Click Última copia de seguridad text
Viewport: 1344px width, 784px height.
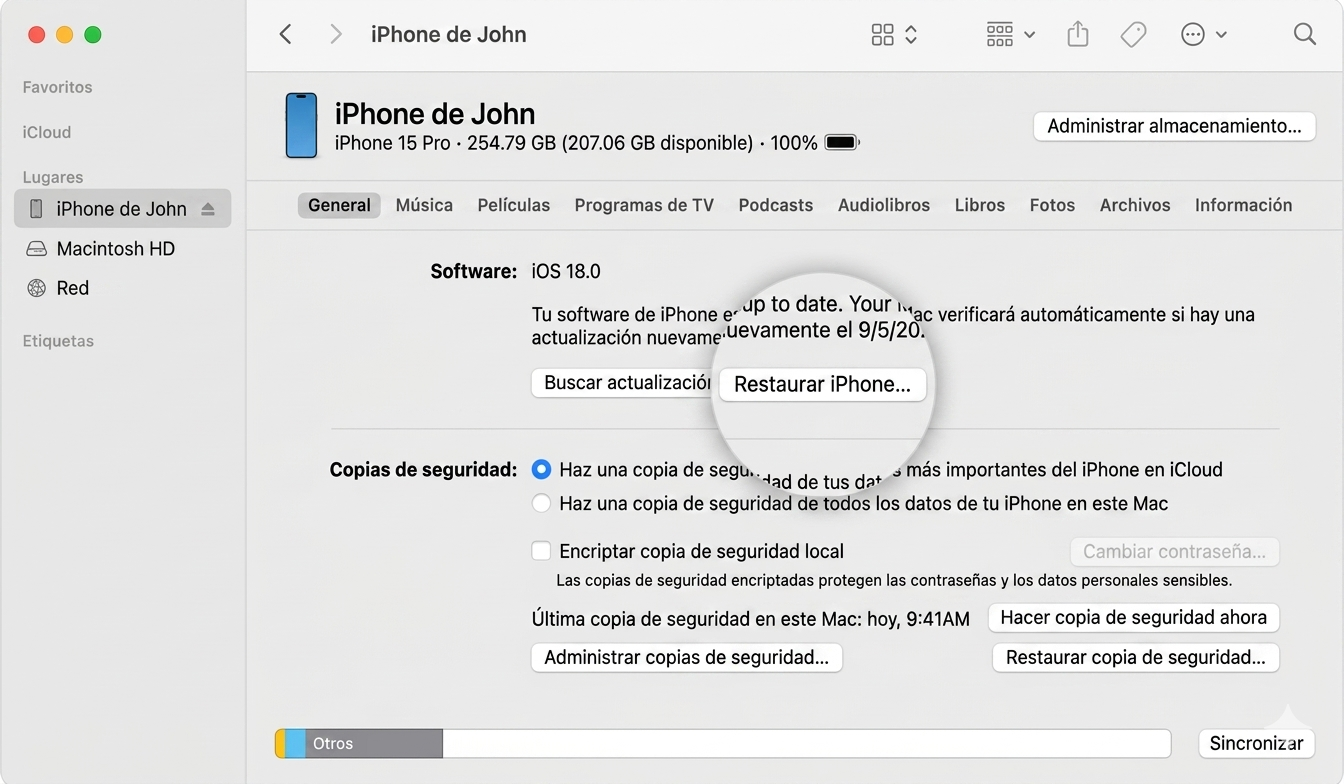click(751, 619)
